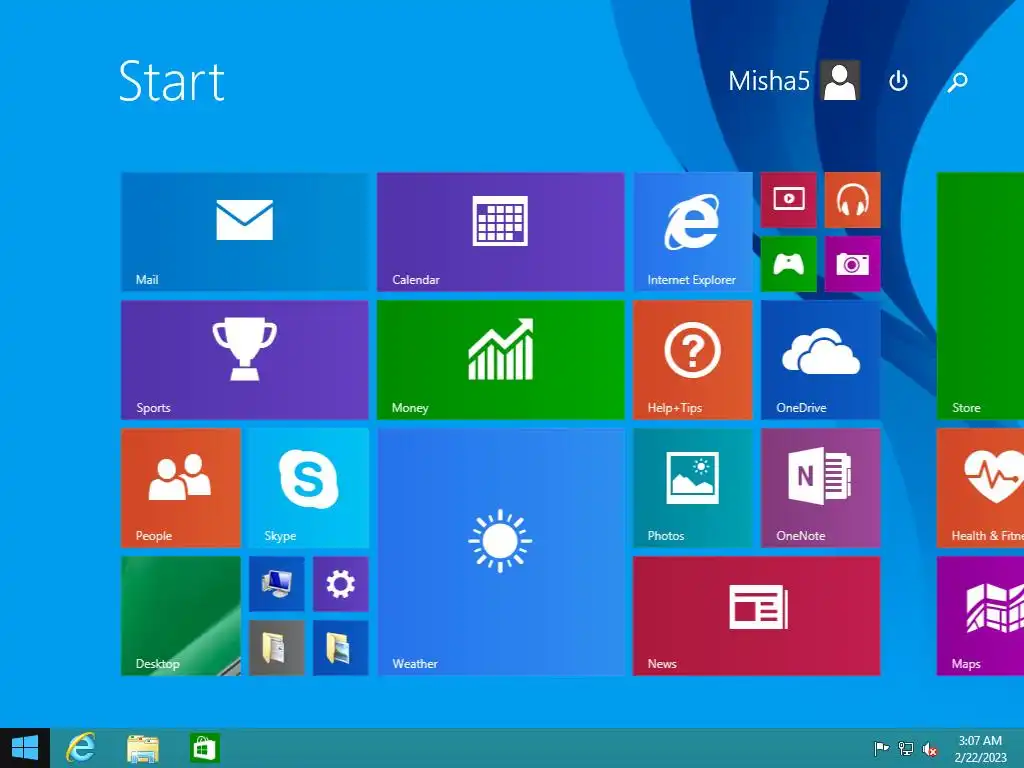Open the Store icon on the taskbar
Screen dimensions: 1024x768
pos(204,748)
